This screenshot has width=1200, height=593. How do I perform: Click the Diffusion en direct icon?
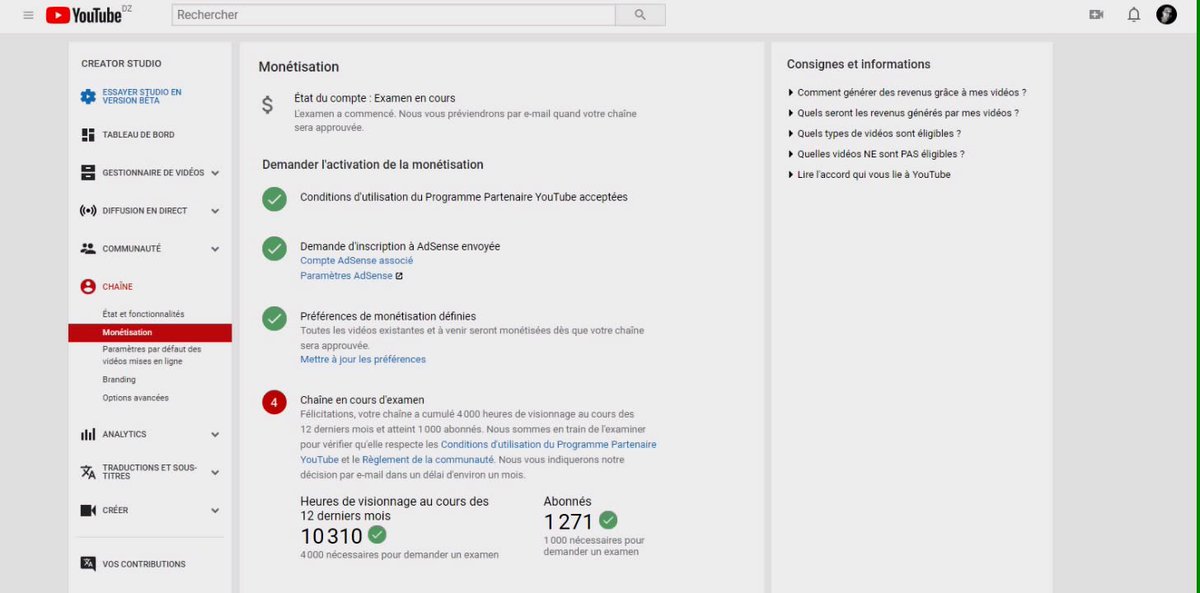coord(88,211)
